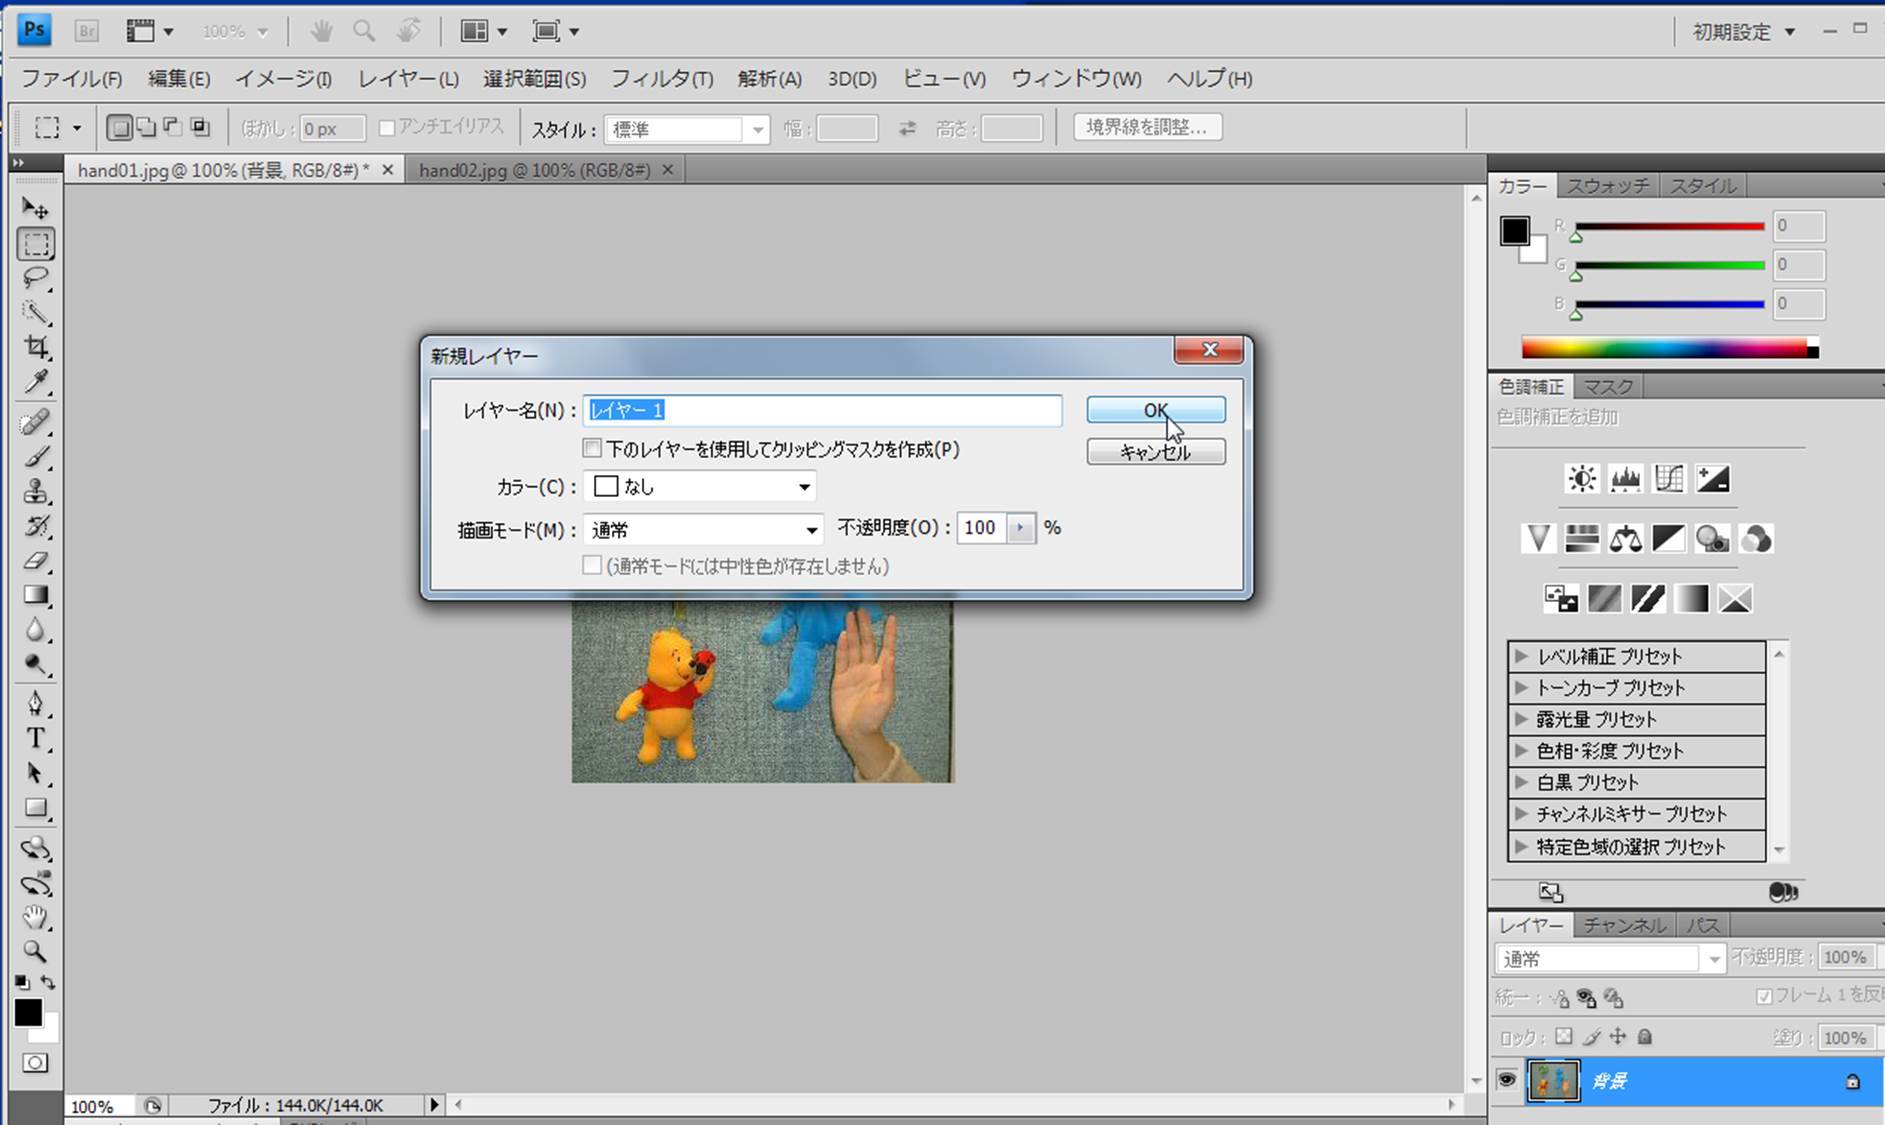Toggle the アンチエイリアス checkbox
Viewport: 1885px width, 1125px height.
pyautogui.click(x=388, y=128)
